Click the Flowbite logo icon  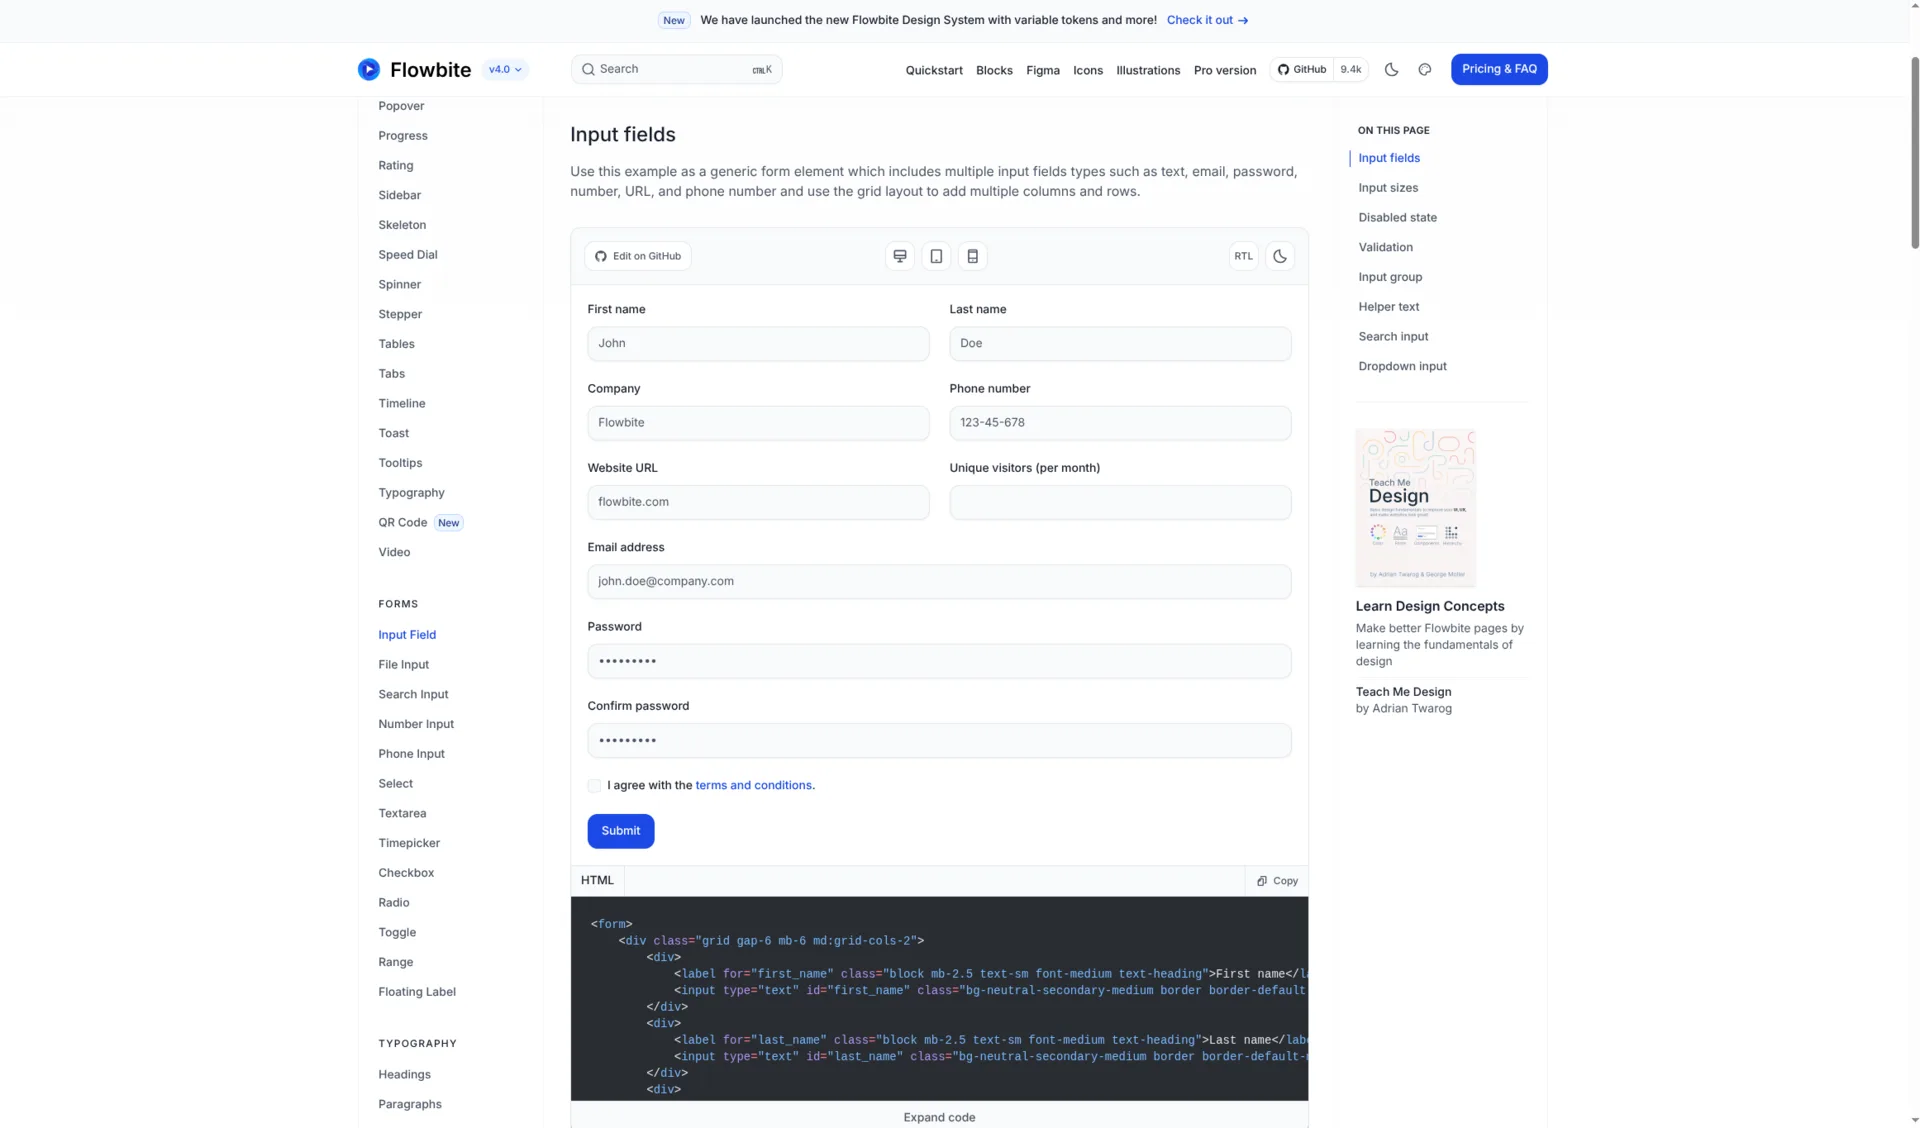tap(369, 69)
